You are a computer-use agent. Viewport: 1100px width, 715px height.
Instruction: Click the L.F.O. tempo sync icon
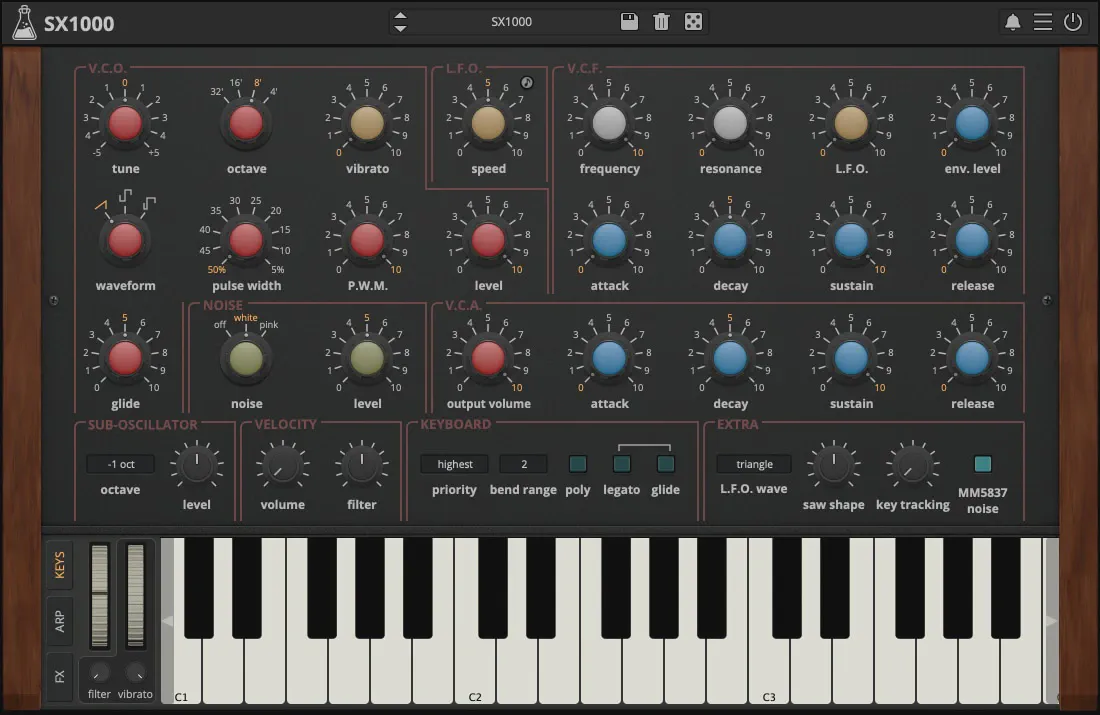click(527, 83)
